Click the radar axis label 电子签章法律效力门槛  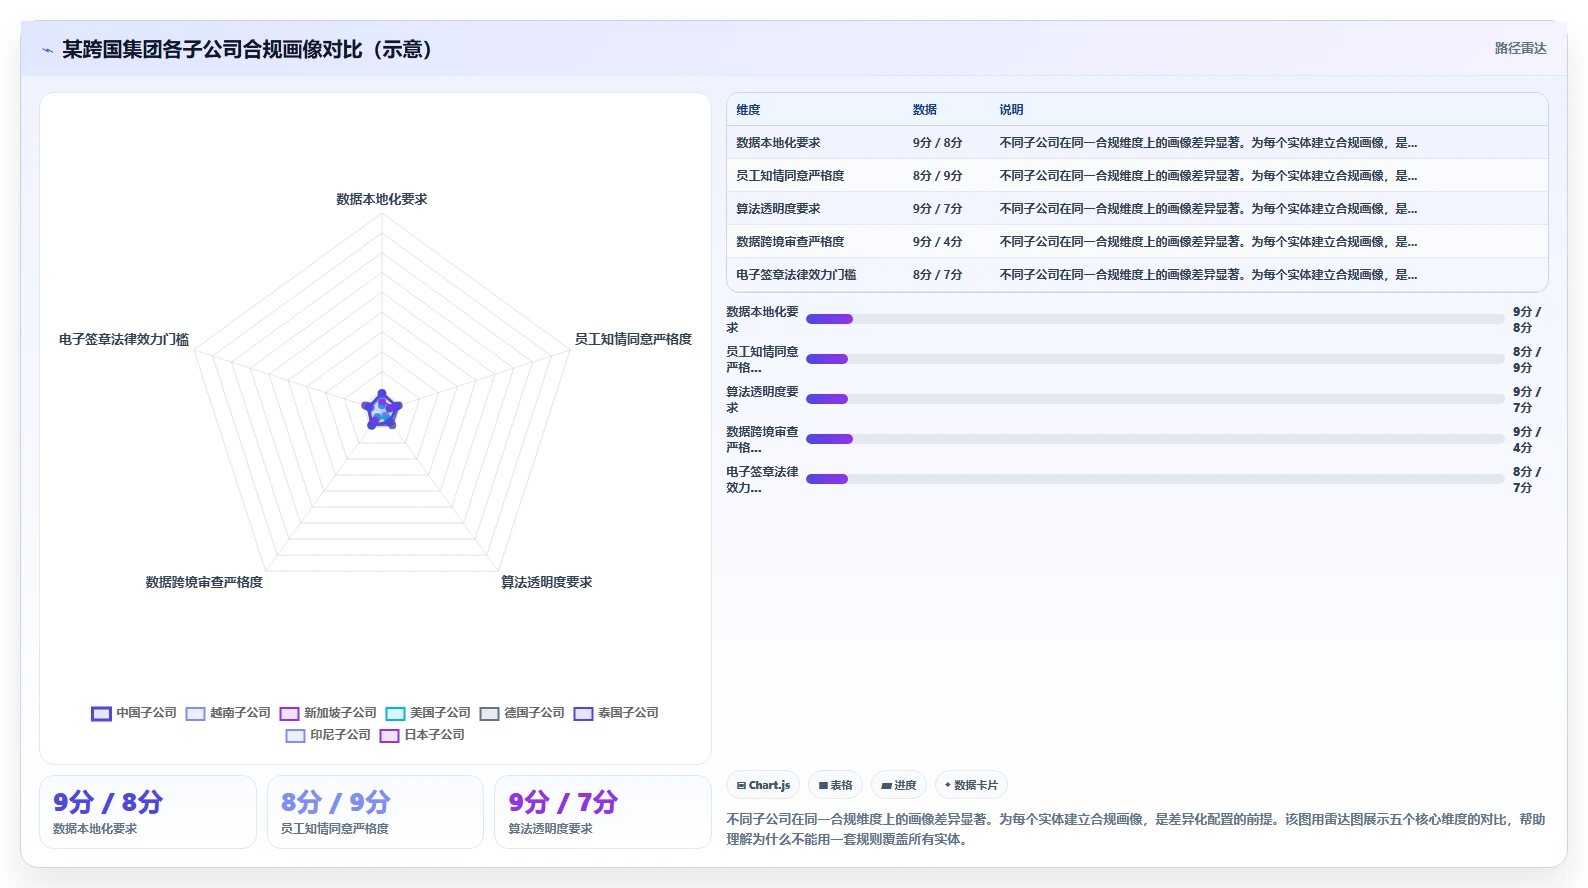(x=124, y=339)
